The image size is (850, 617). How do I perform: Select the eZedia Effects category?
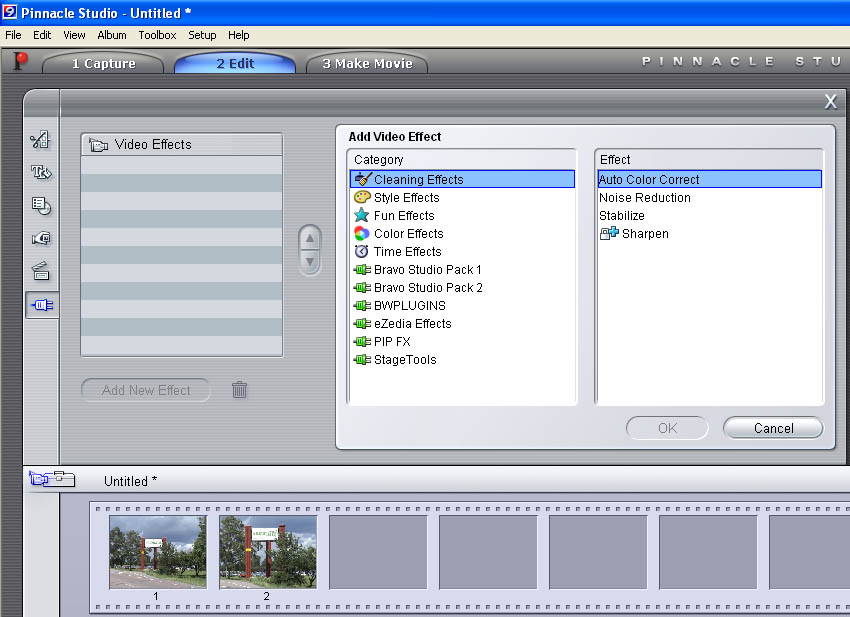[462, 323]
